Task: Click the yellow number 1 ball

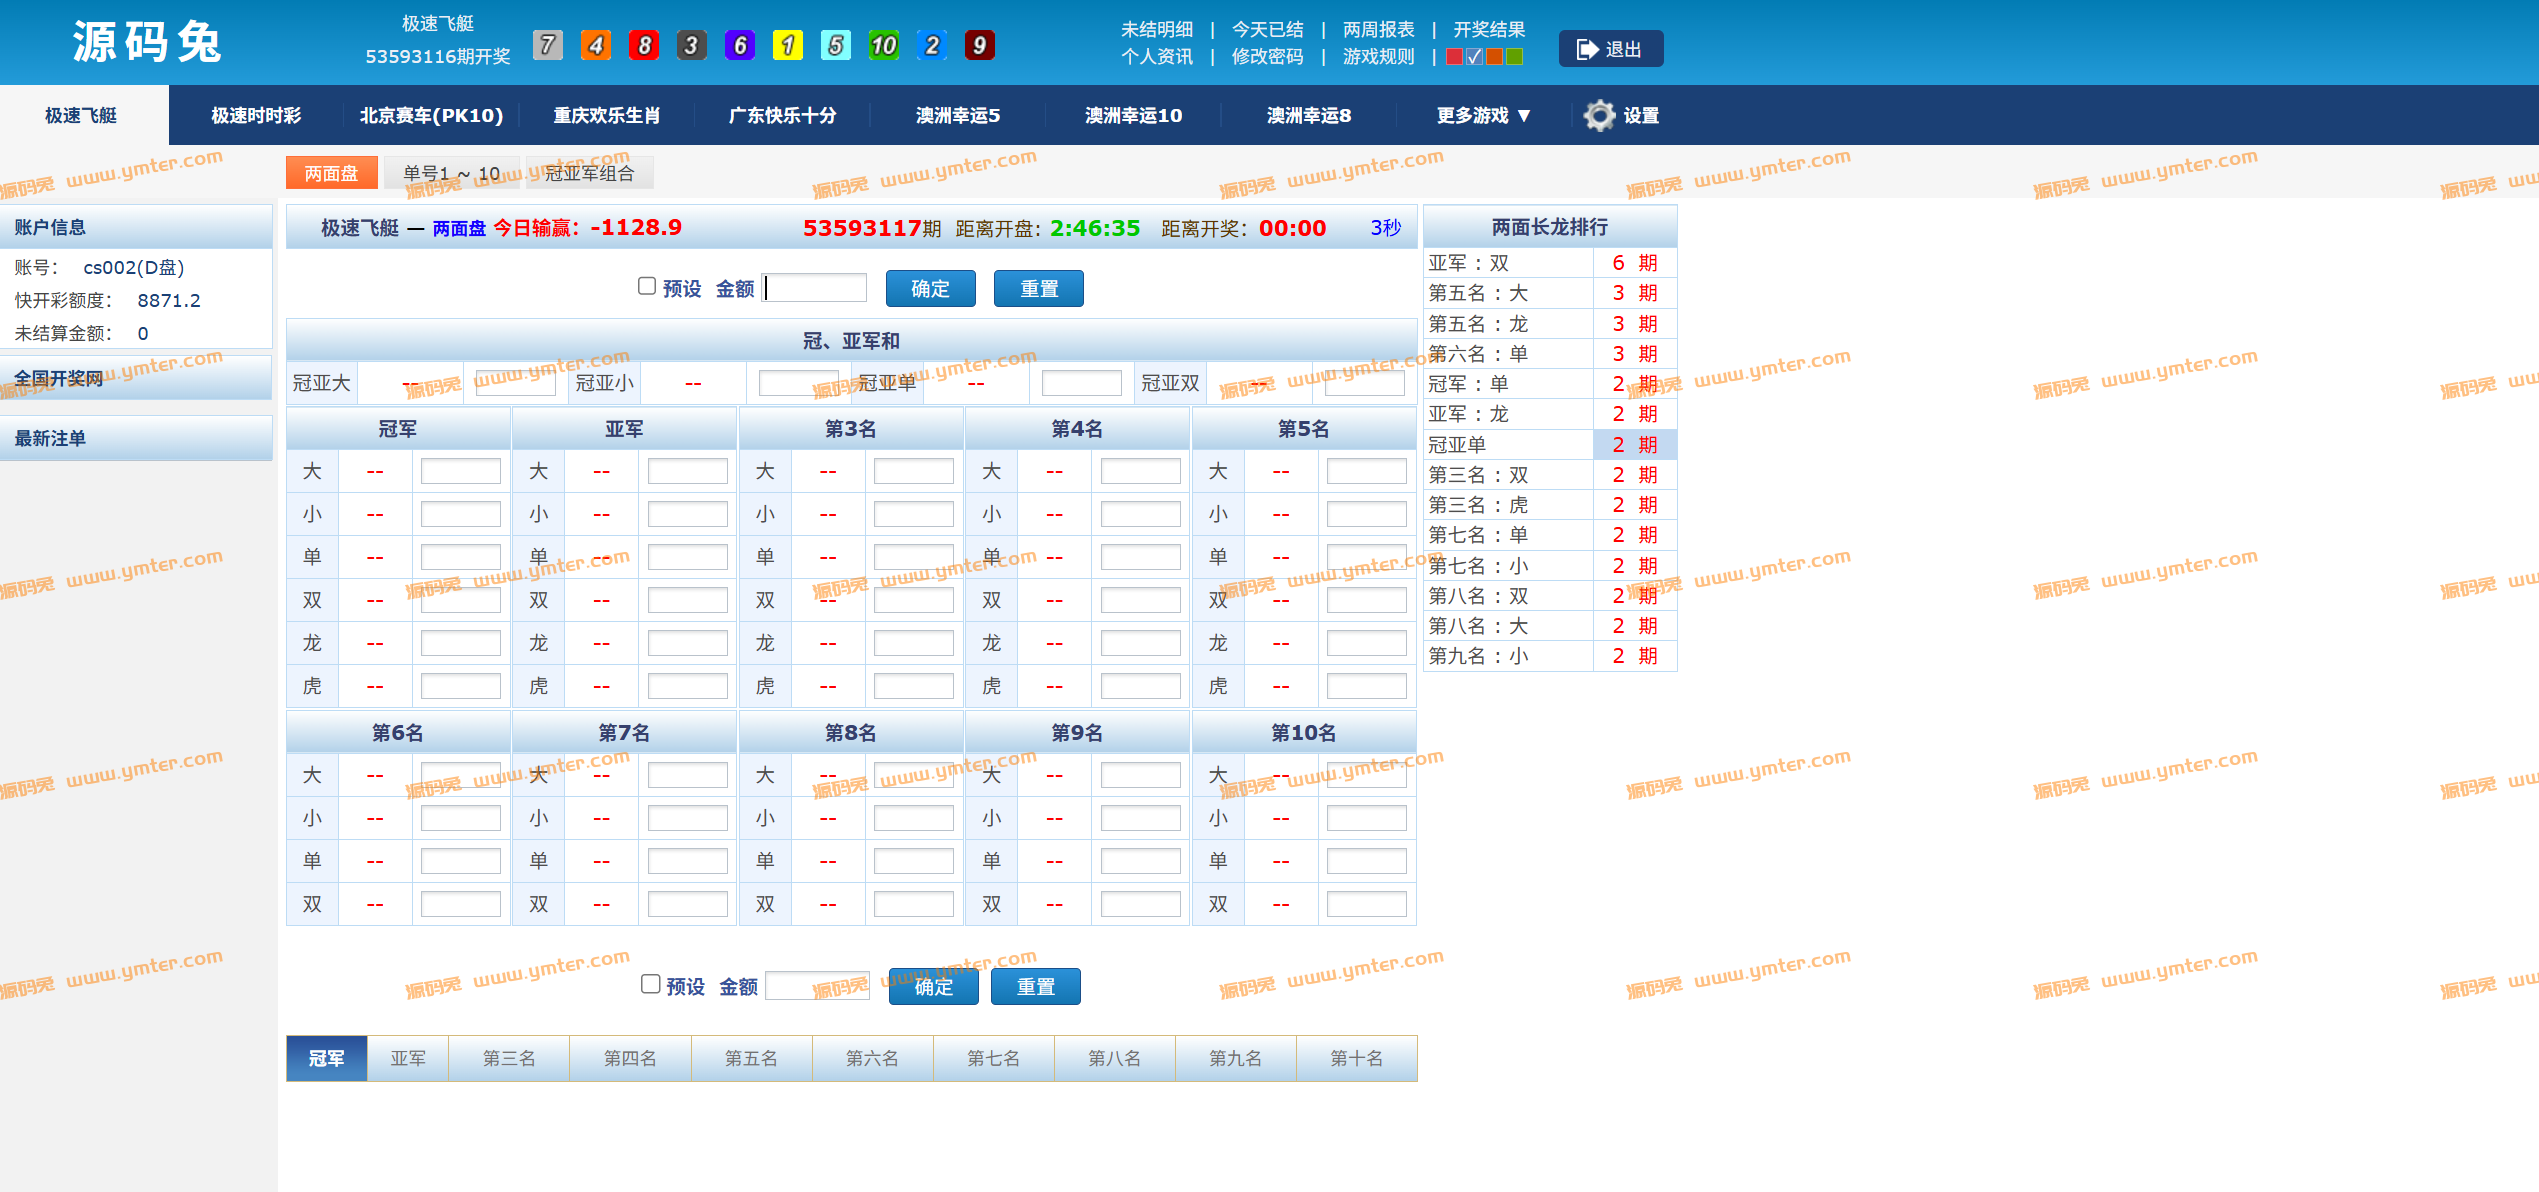Action: 787,45
